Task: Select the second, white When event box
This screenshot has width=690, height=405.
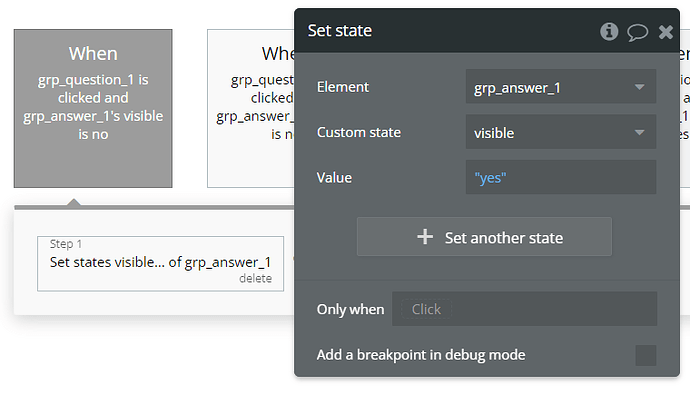Action: point(250,108)
